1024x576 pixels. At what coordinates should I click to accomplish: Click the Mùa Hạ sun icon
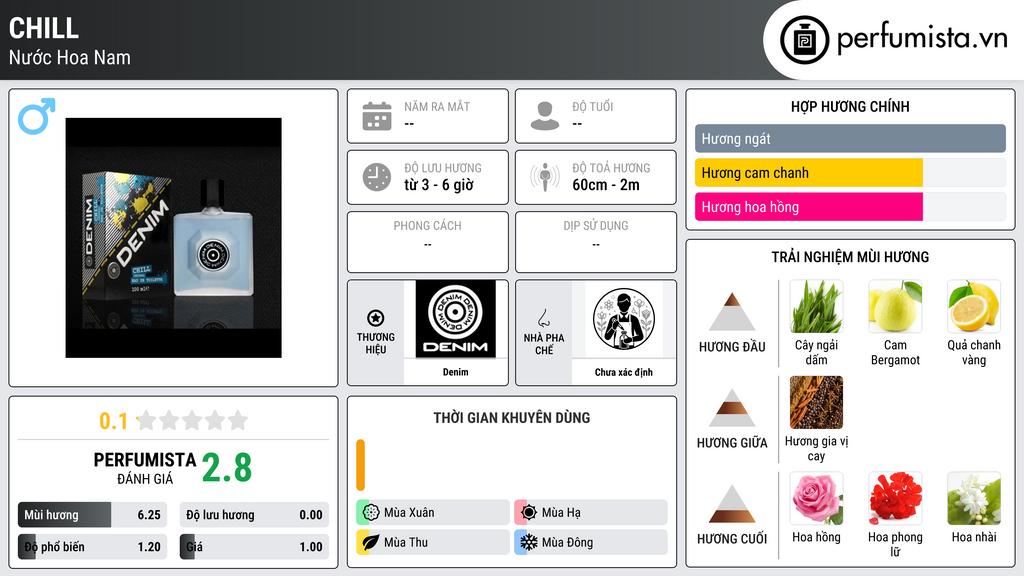[x=528, y=512]
